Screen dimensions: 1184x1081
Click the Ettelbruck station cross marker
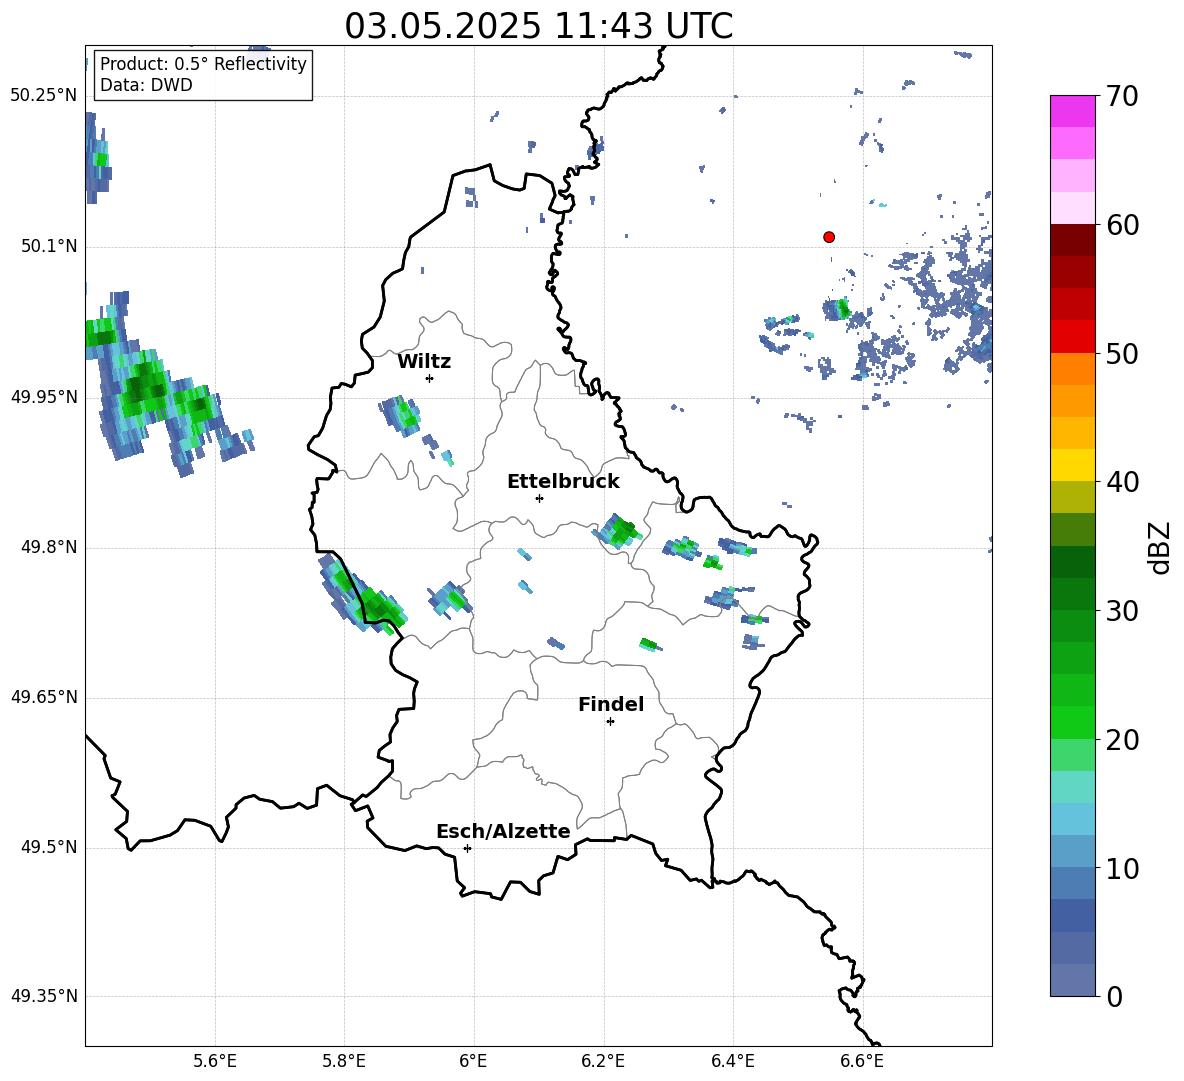click(539, 498)
